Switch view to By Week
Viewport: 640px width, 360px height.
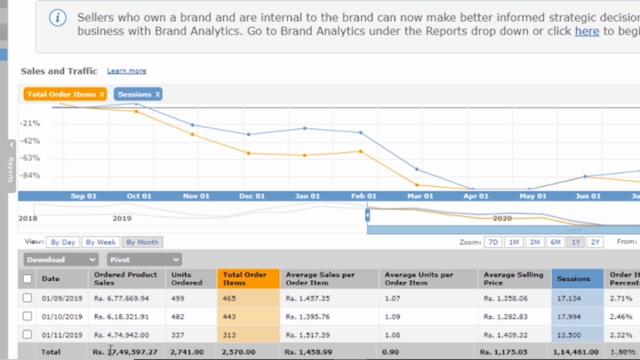click(100, 242)
